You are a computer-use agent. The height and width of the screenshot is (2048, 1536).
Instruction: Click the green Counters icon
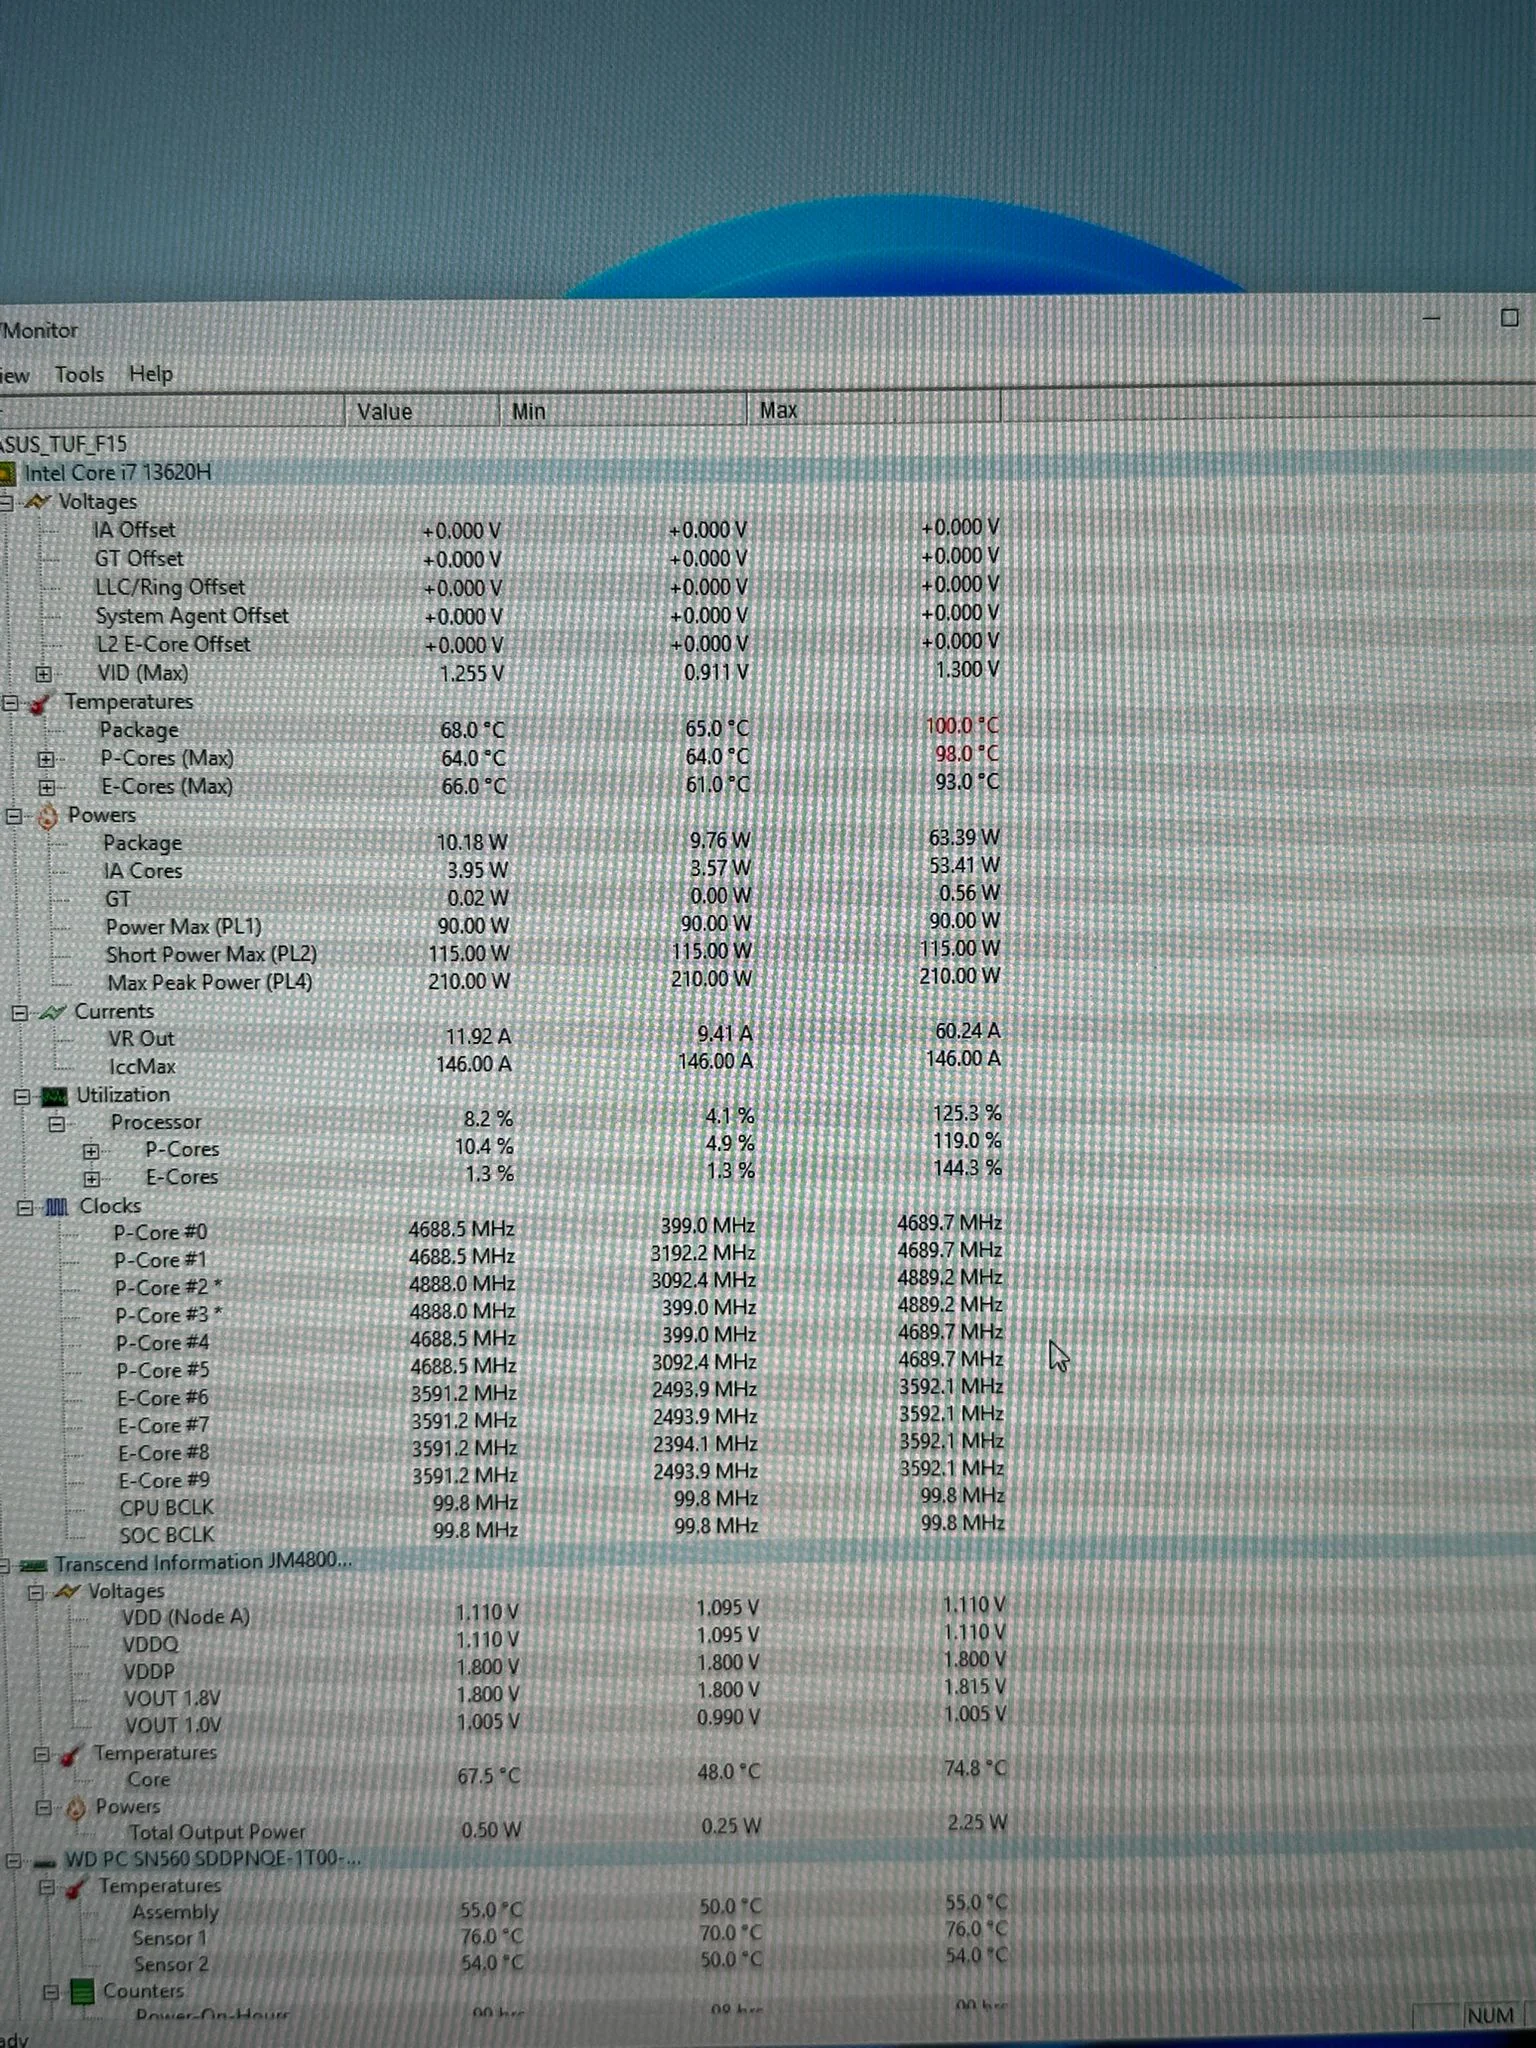coord(82,1993)
